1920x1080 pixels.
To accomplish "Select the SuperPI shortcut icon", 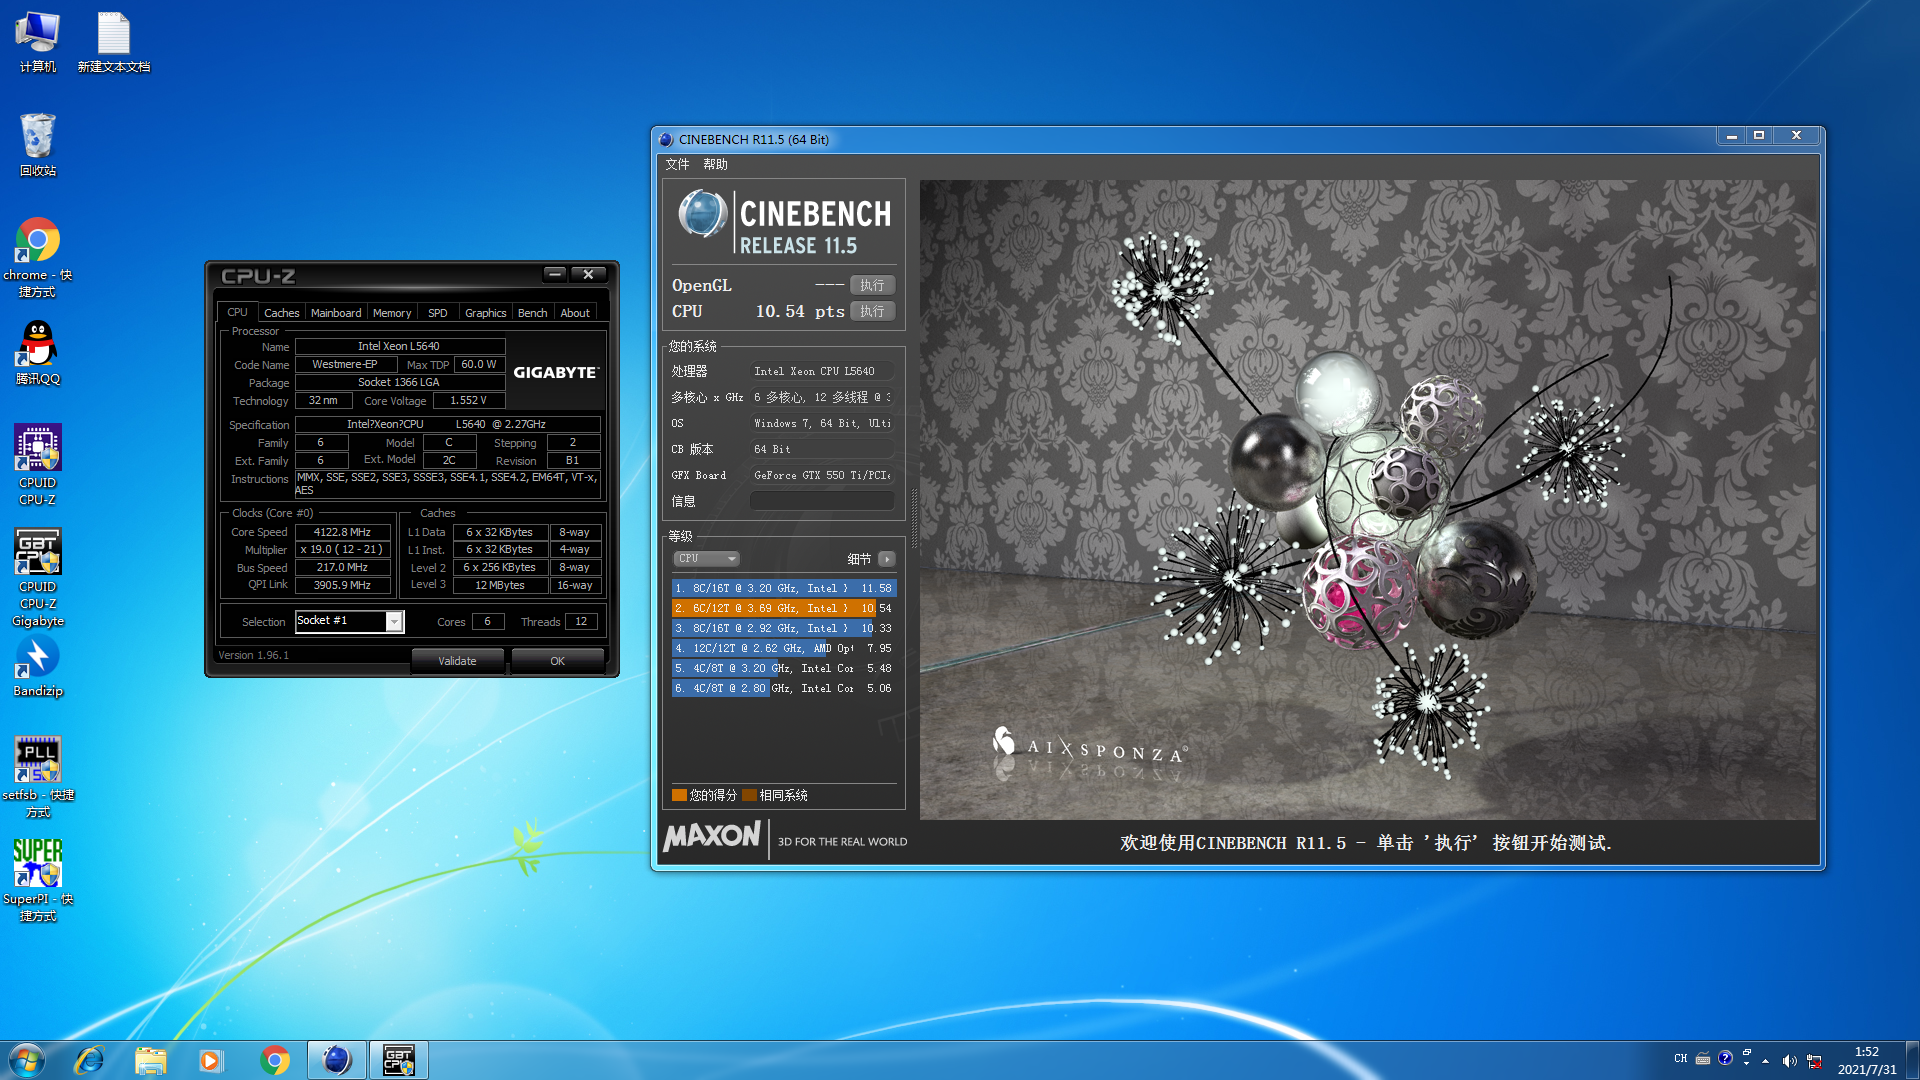I will pos(37,880).
